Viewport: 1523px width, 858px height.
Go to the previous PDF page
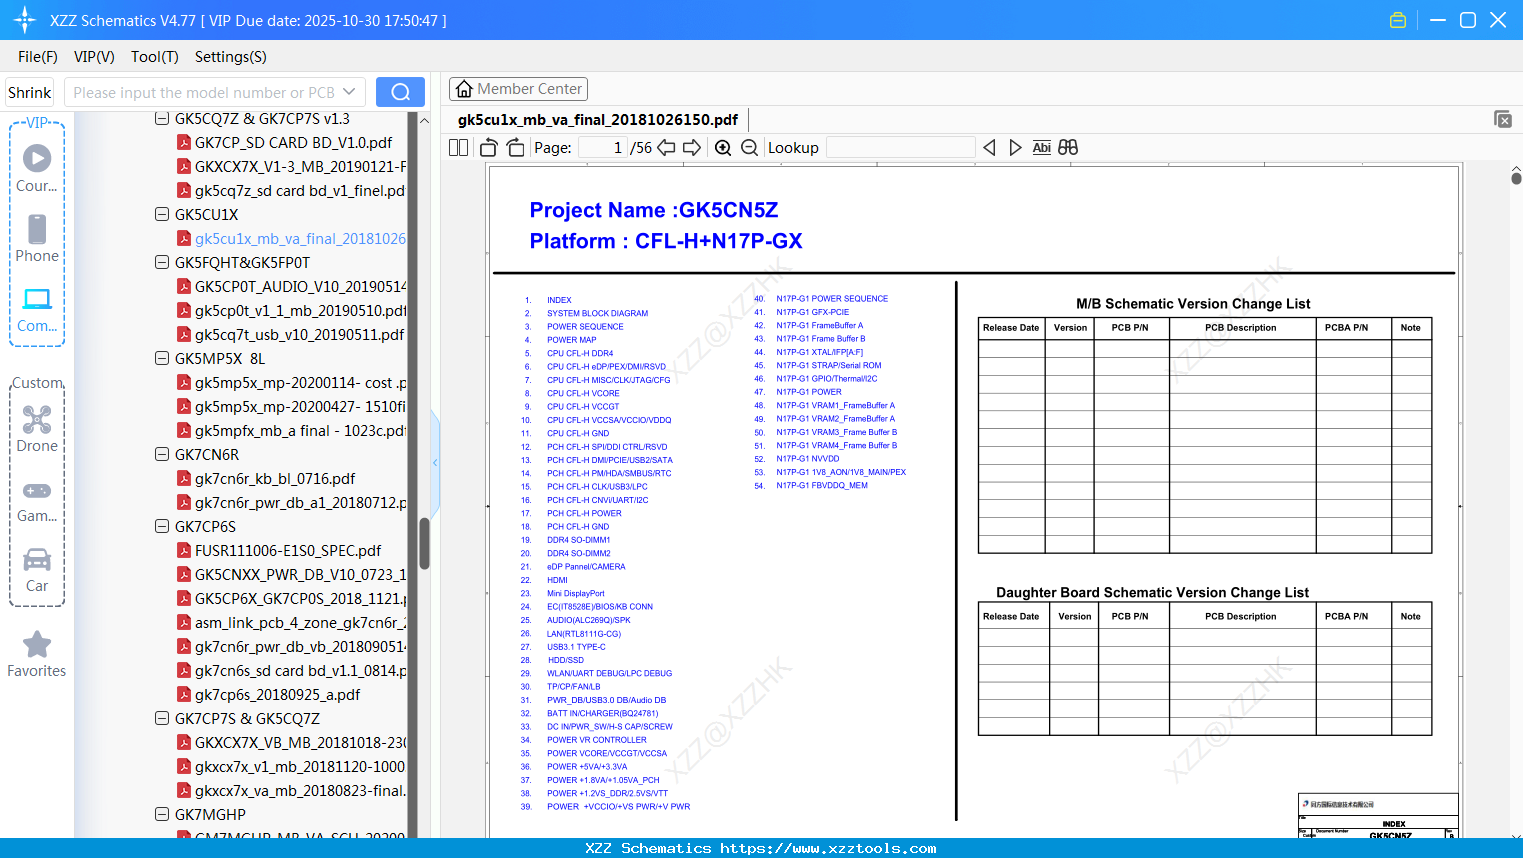pyautogui.click(x=666, y=148)
